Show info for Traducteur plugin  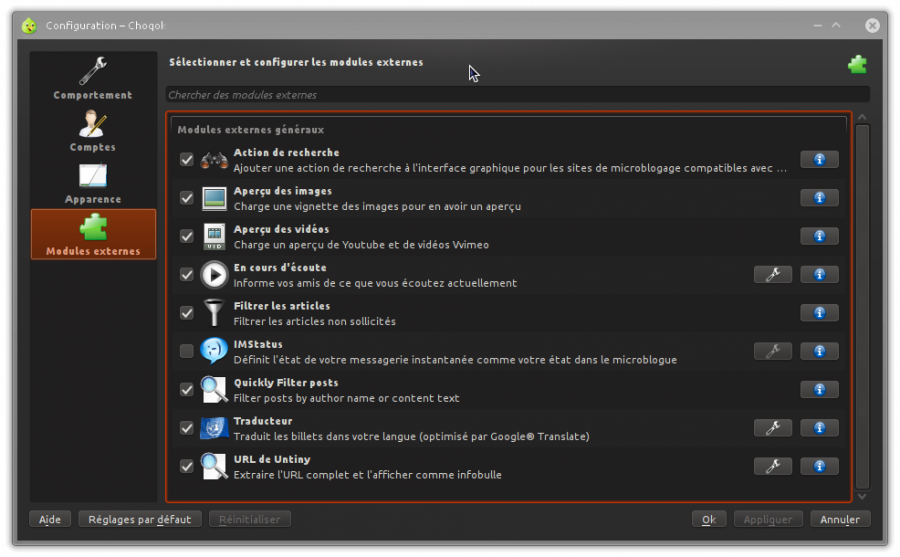click(x=820, y=428)
